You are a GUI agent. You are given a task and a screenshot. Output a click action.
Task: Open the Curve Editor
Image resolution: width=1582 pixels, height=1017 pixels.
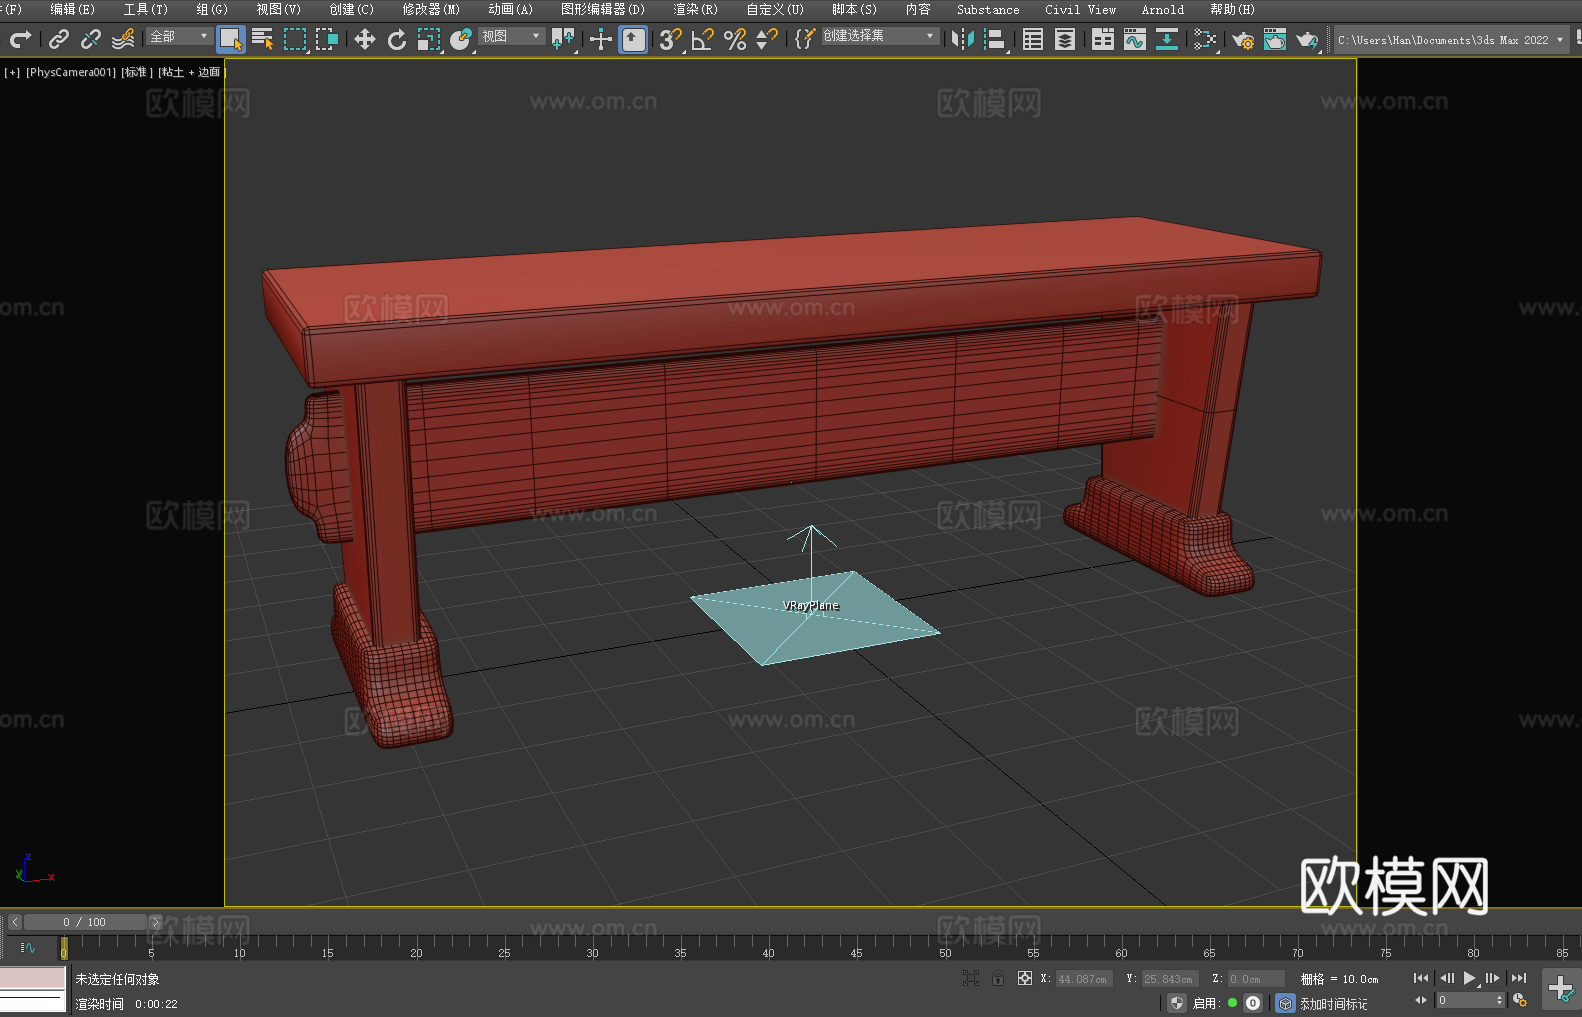pyautogui.click(x=1135, y=39)
